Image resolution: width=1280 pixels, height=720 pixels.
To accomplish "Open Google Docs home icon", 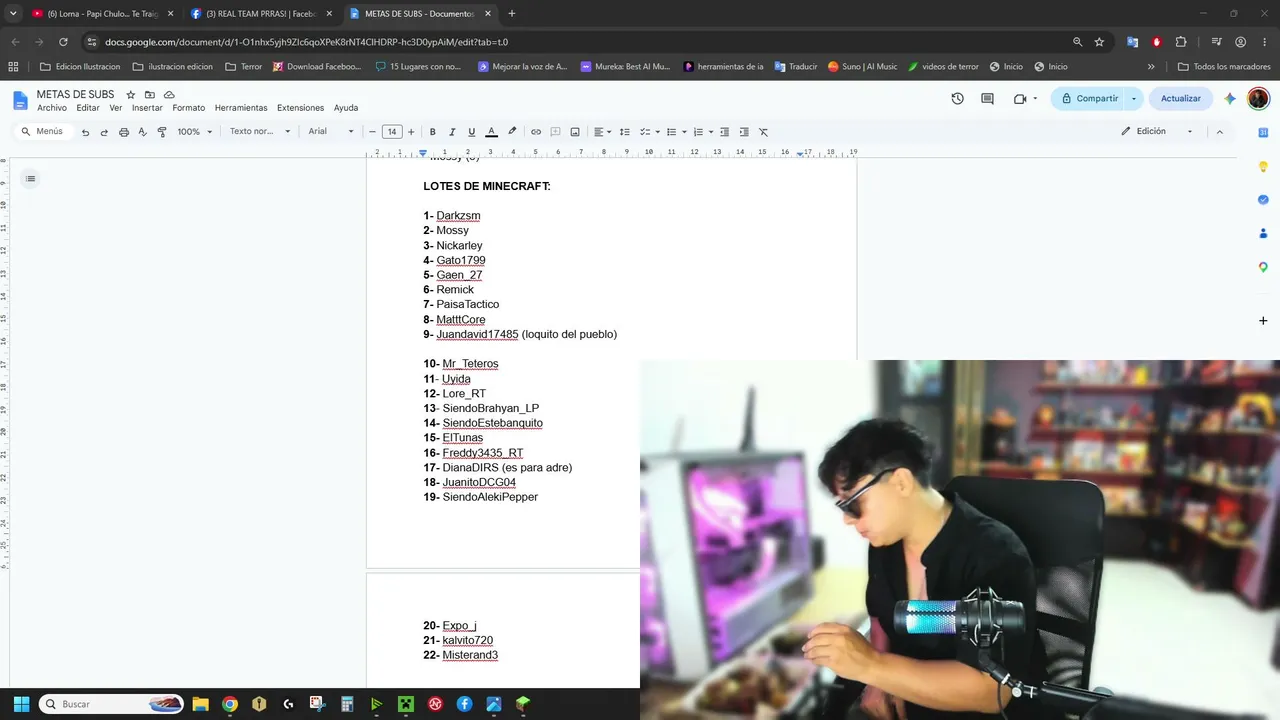I will click(21, 100).
